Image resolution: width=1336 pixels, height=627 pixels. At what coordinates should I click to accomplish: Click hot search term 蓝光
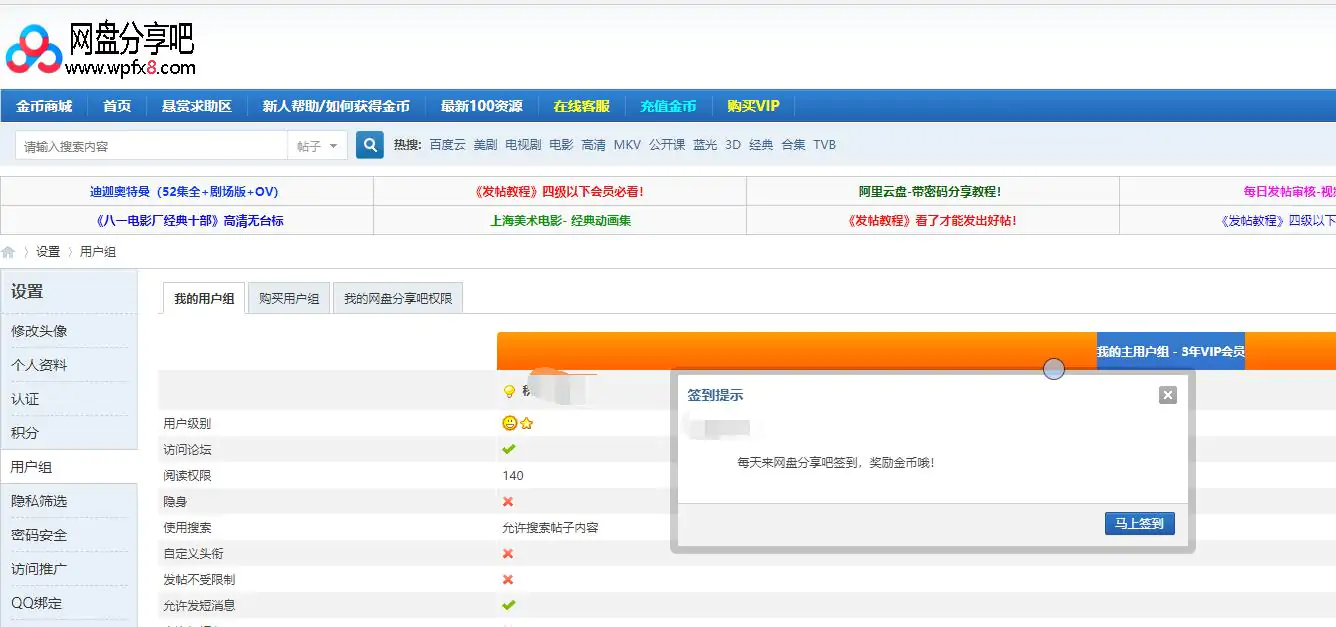pos(705,145)
